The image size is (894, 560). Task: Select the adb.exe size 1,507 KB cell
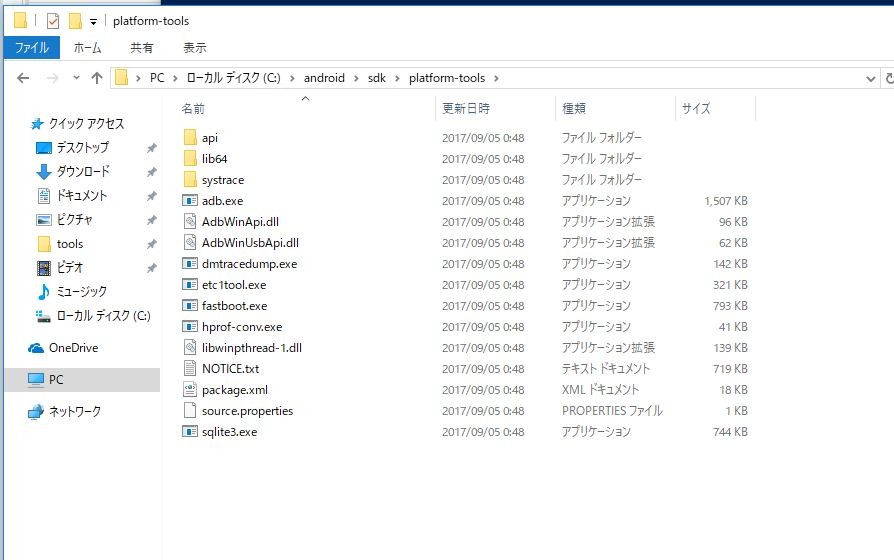[725, 201]
